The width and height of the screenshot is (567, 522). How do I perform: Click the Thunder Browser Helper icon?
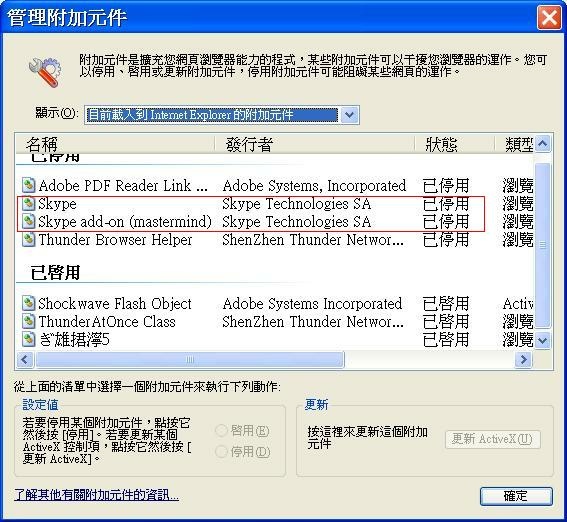coord(28,239)
